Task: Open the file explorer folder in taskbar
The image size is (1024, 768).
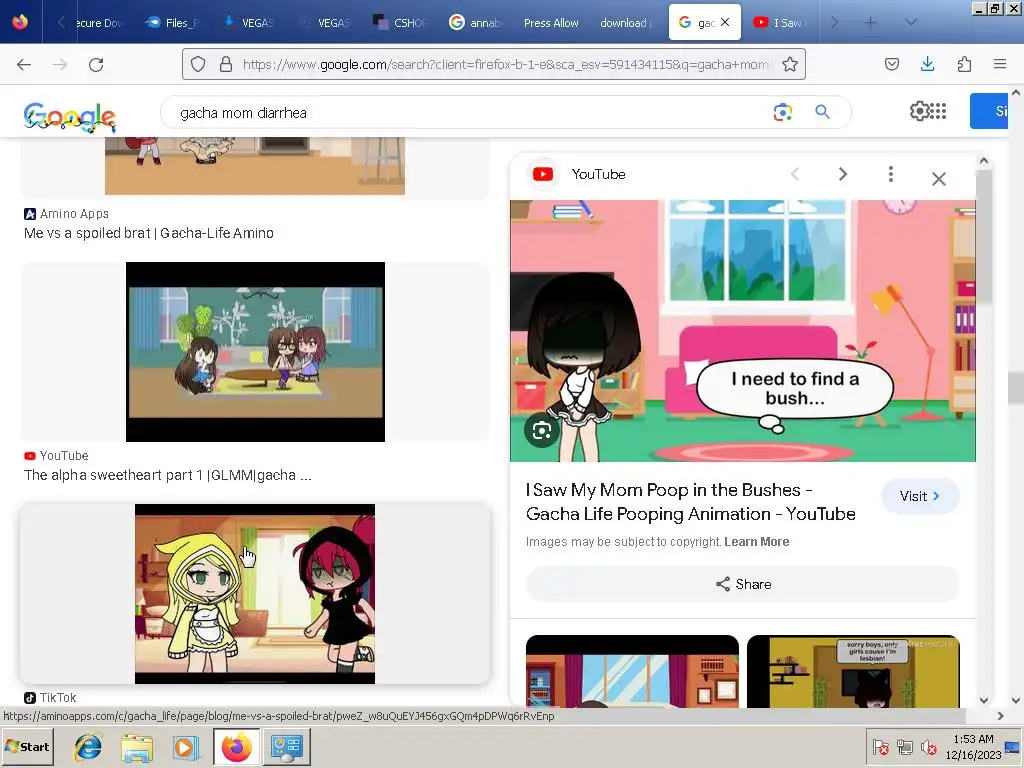Action: pos(137,748)
